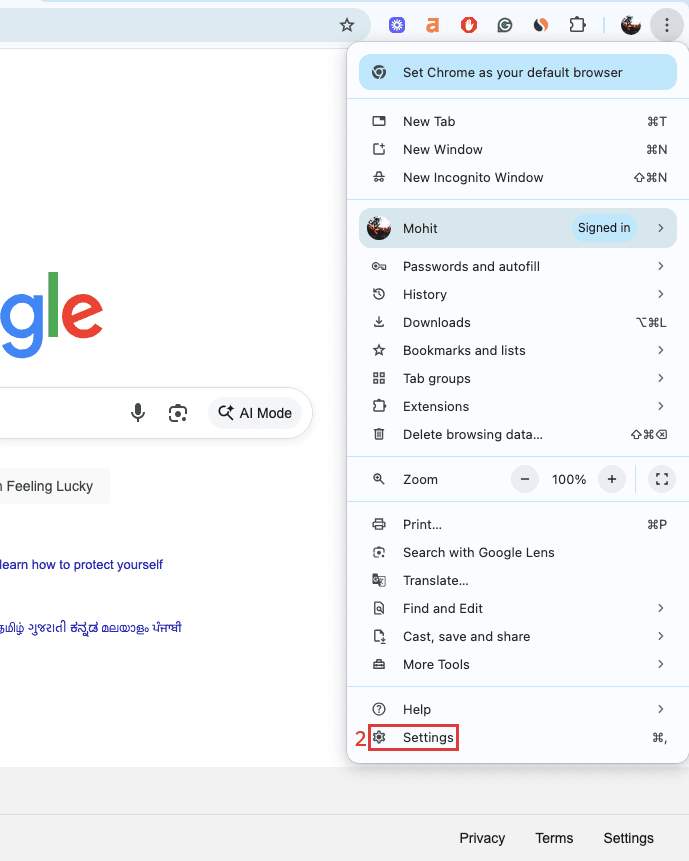
Task: Toggle fullscreen mode from Zoom row
Action: 661,479
